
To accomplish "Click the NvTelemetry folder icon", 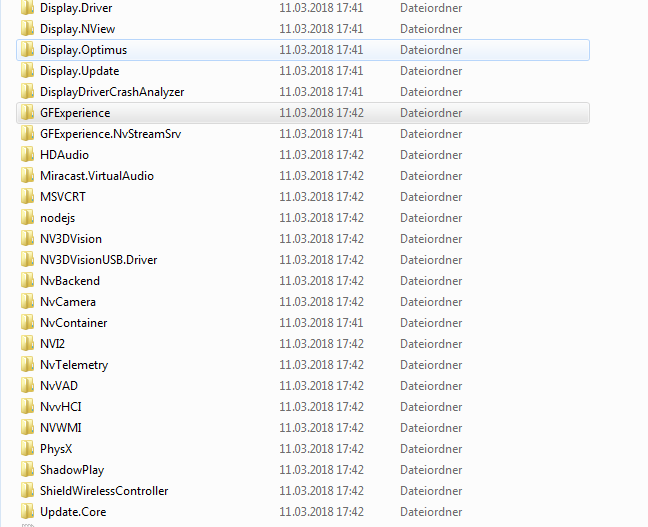I will [x=27, y=365].
